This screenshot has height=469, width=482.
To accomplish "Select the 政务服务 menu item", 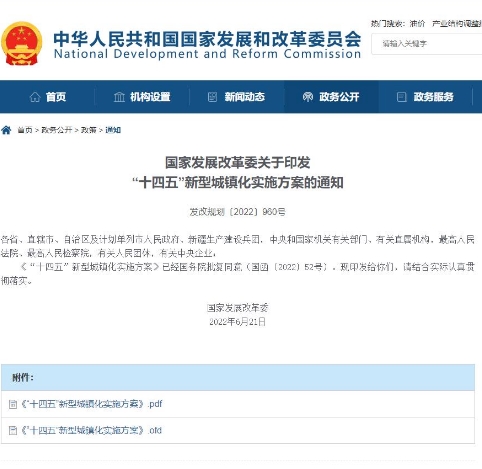I will click(426, 97).
